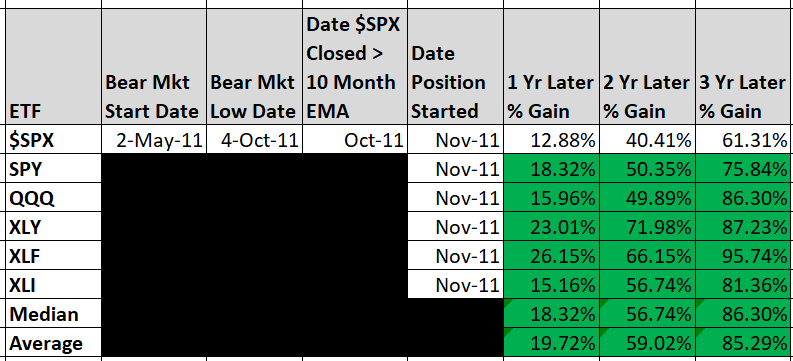
Task: Click the $SPX row label cell
Action: 53,139
